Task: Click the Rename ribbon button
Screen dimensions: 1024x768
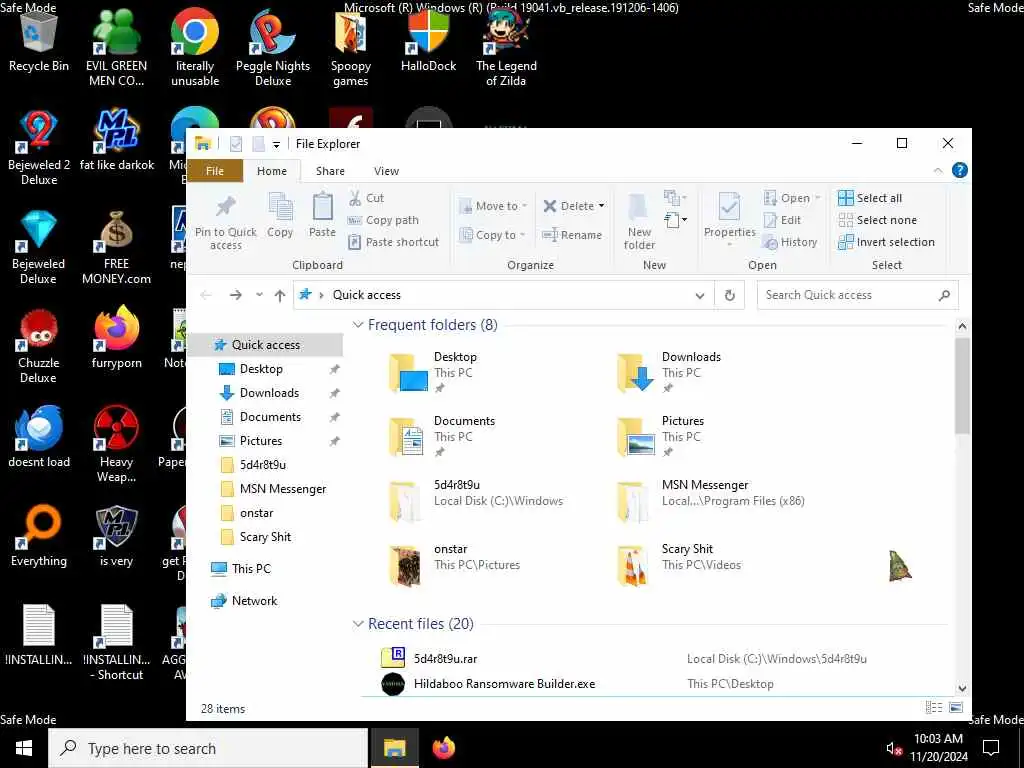Action: point(573,235)
